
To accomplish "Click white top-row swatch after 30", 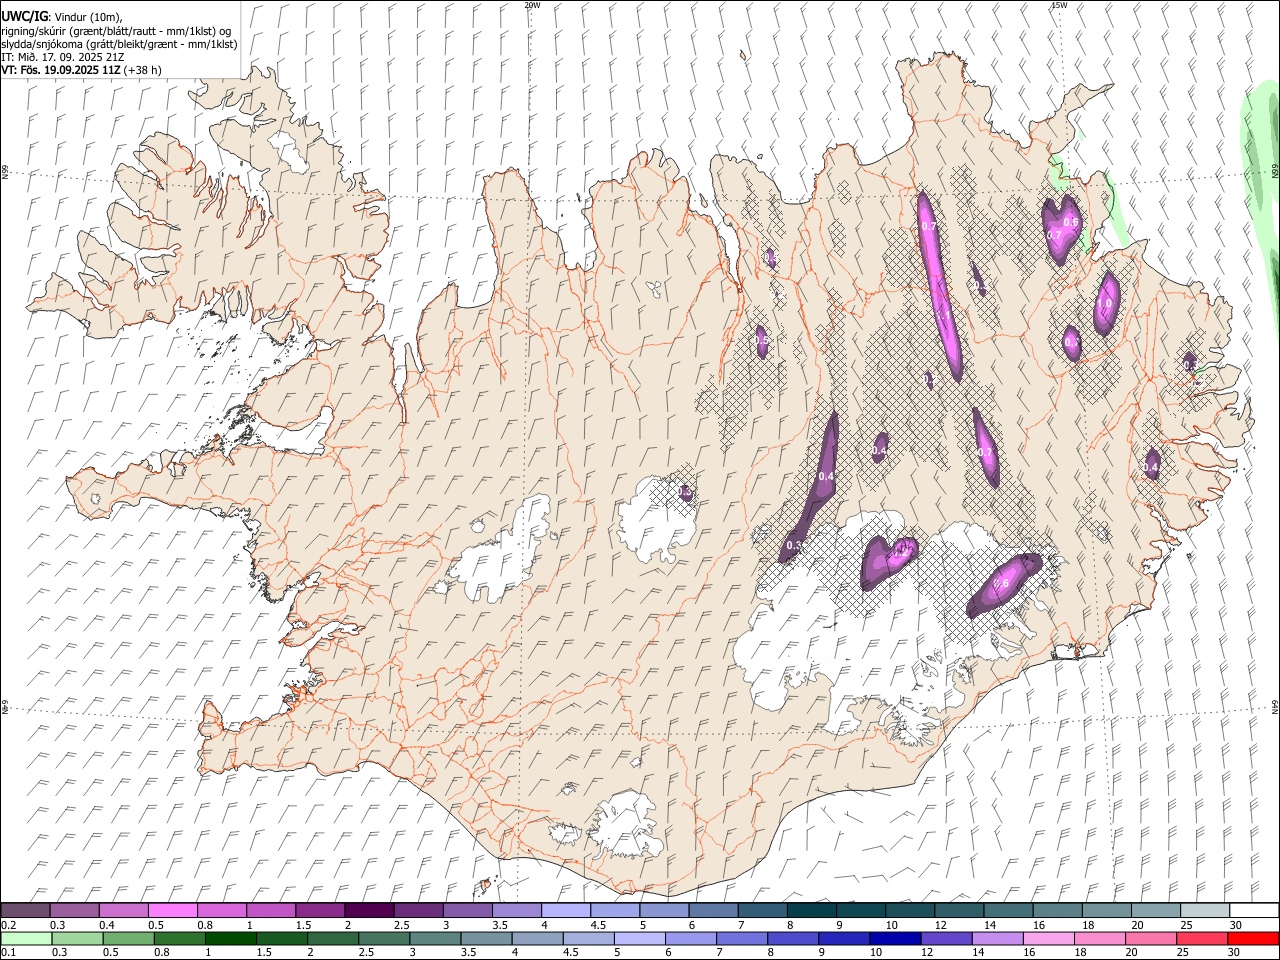I will 1254,910.
